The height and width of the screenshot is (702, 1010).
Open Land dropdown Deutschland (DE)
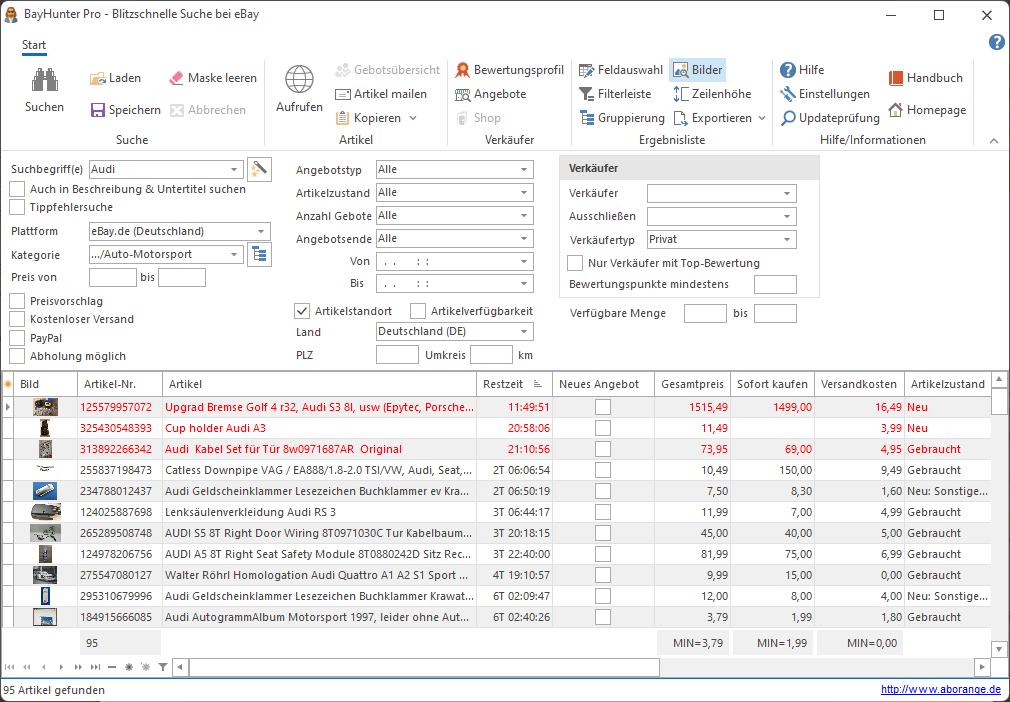[524, 332]
